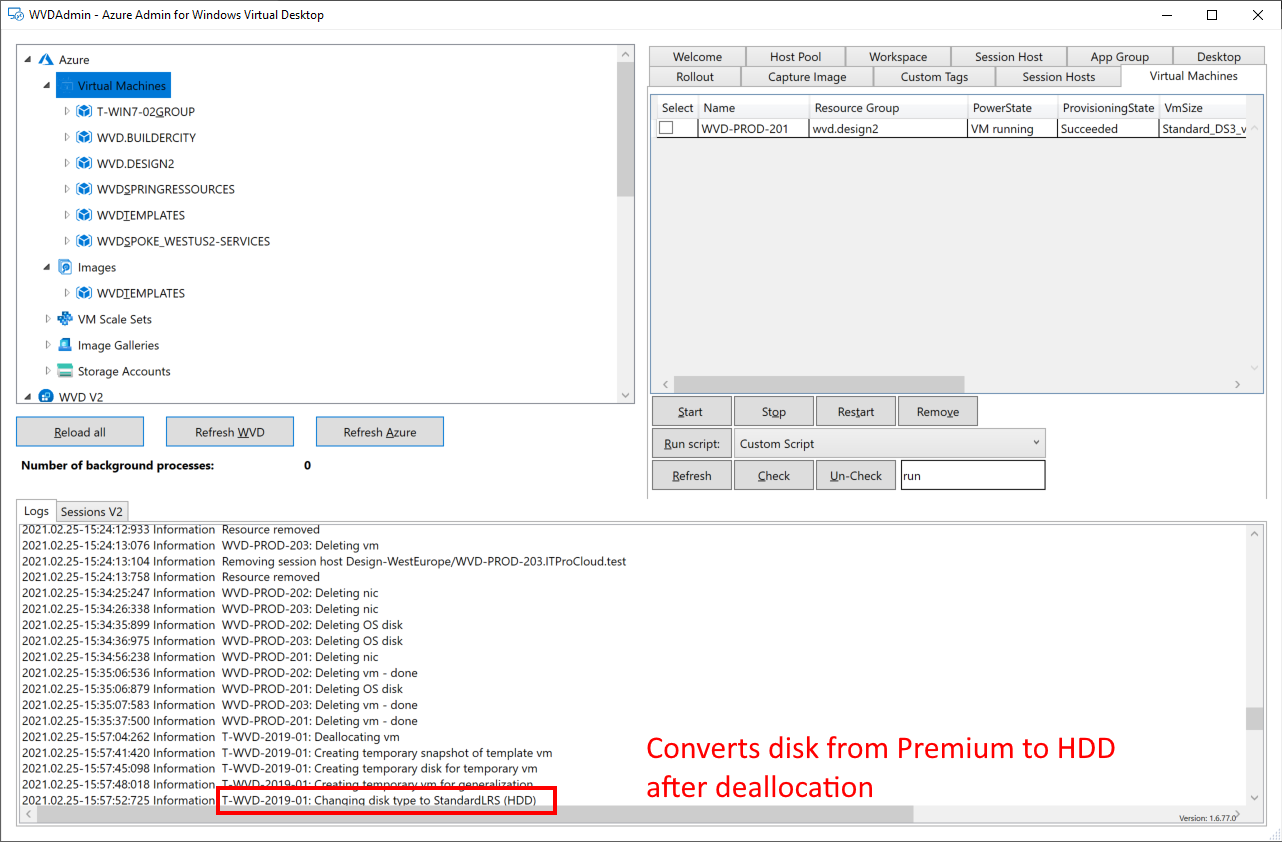The width and height of the screenshot is (1282, 842).
Task: Expand the WVD.DESIGN2 node
Action: 66,164
